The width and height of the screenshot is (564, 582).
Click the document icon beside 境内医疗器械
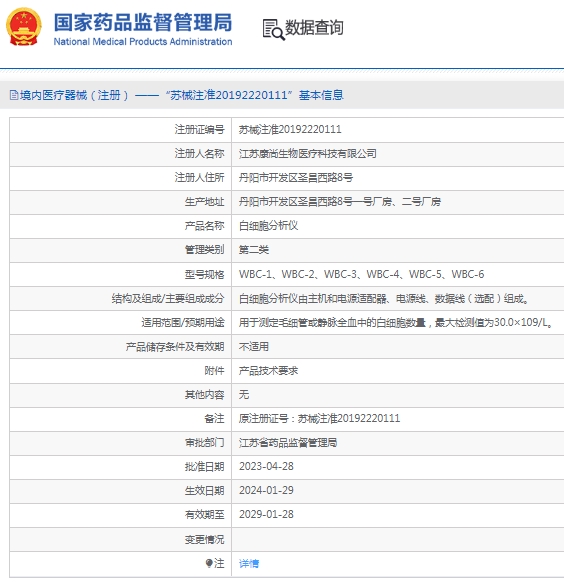[14, 95]
